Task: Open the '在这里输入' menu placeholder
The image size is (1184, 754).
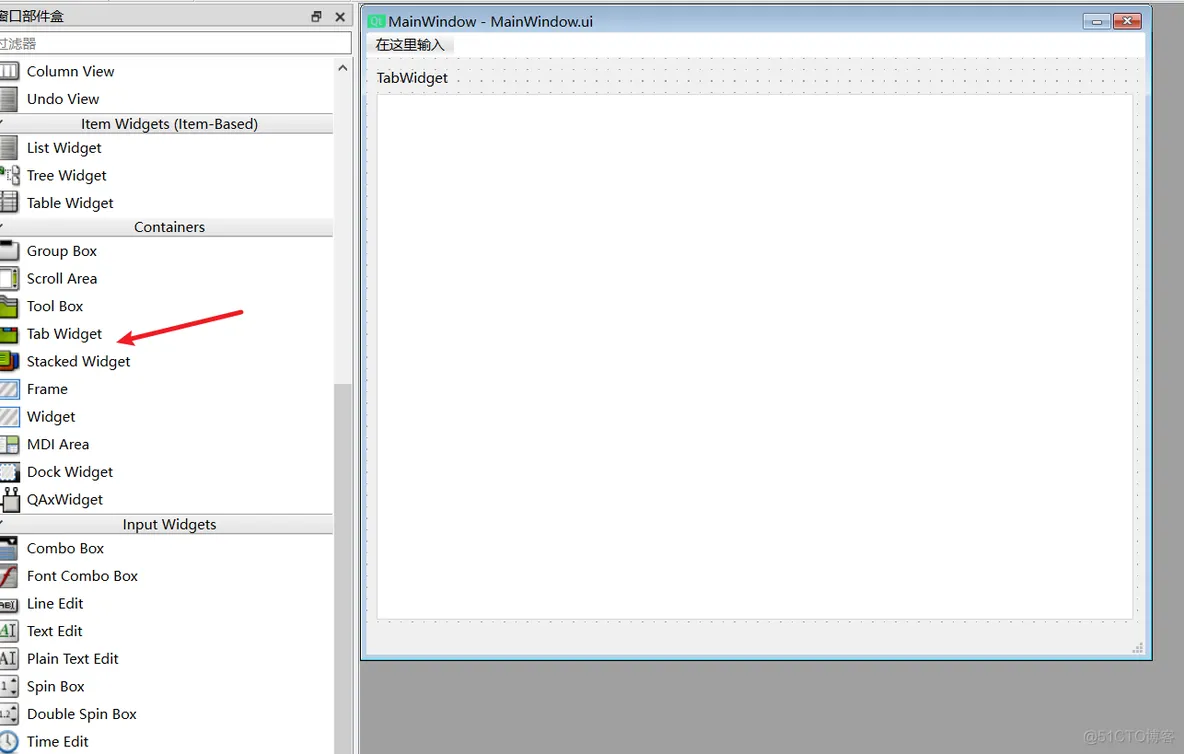Action: (410, 45)
